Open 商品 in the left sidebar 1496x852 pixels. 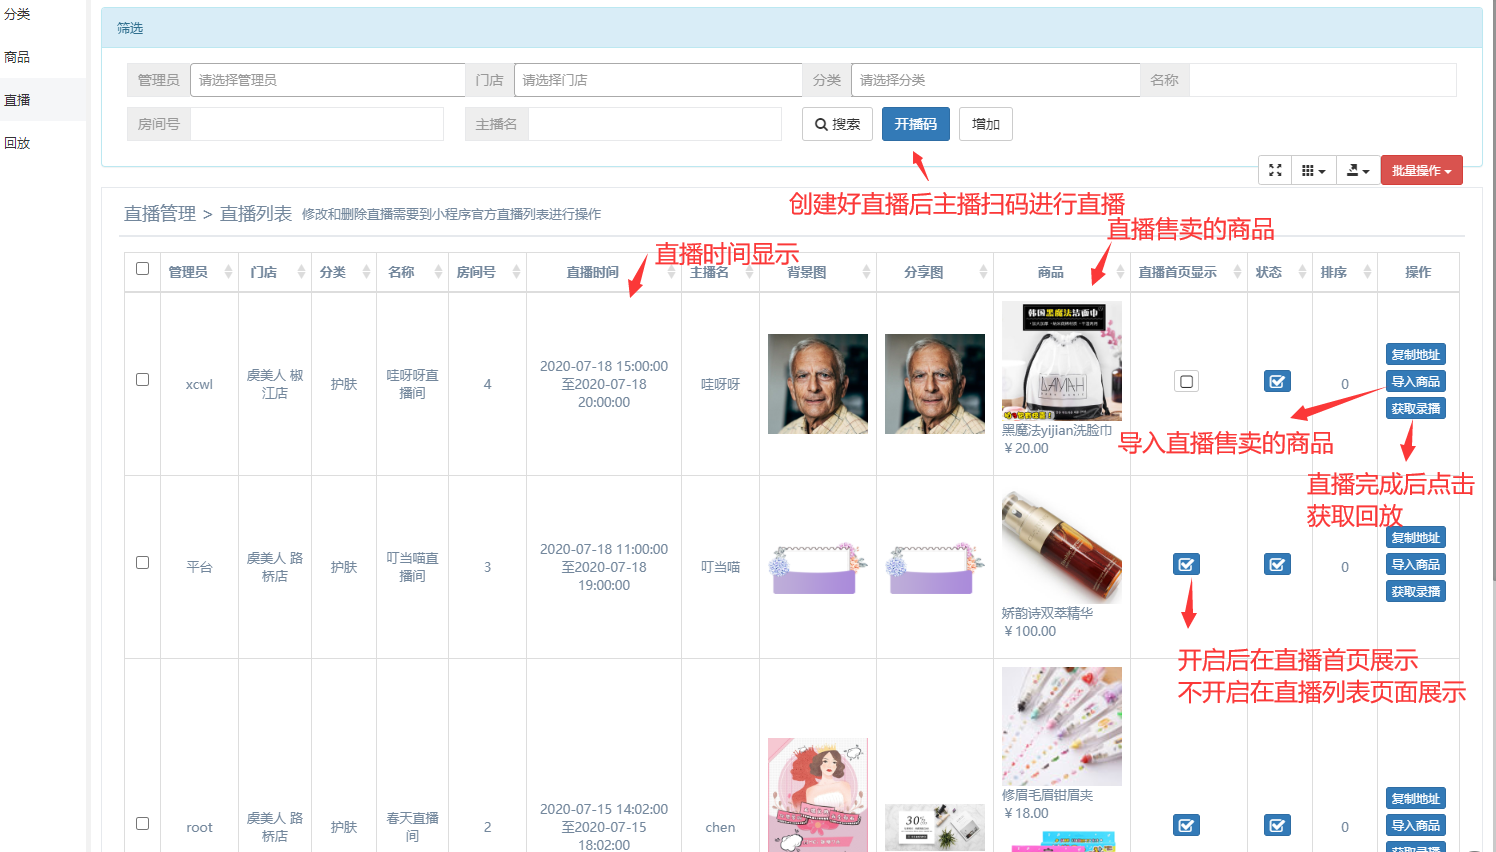[17, 57]
